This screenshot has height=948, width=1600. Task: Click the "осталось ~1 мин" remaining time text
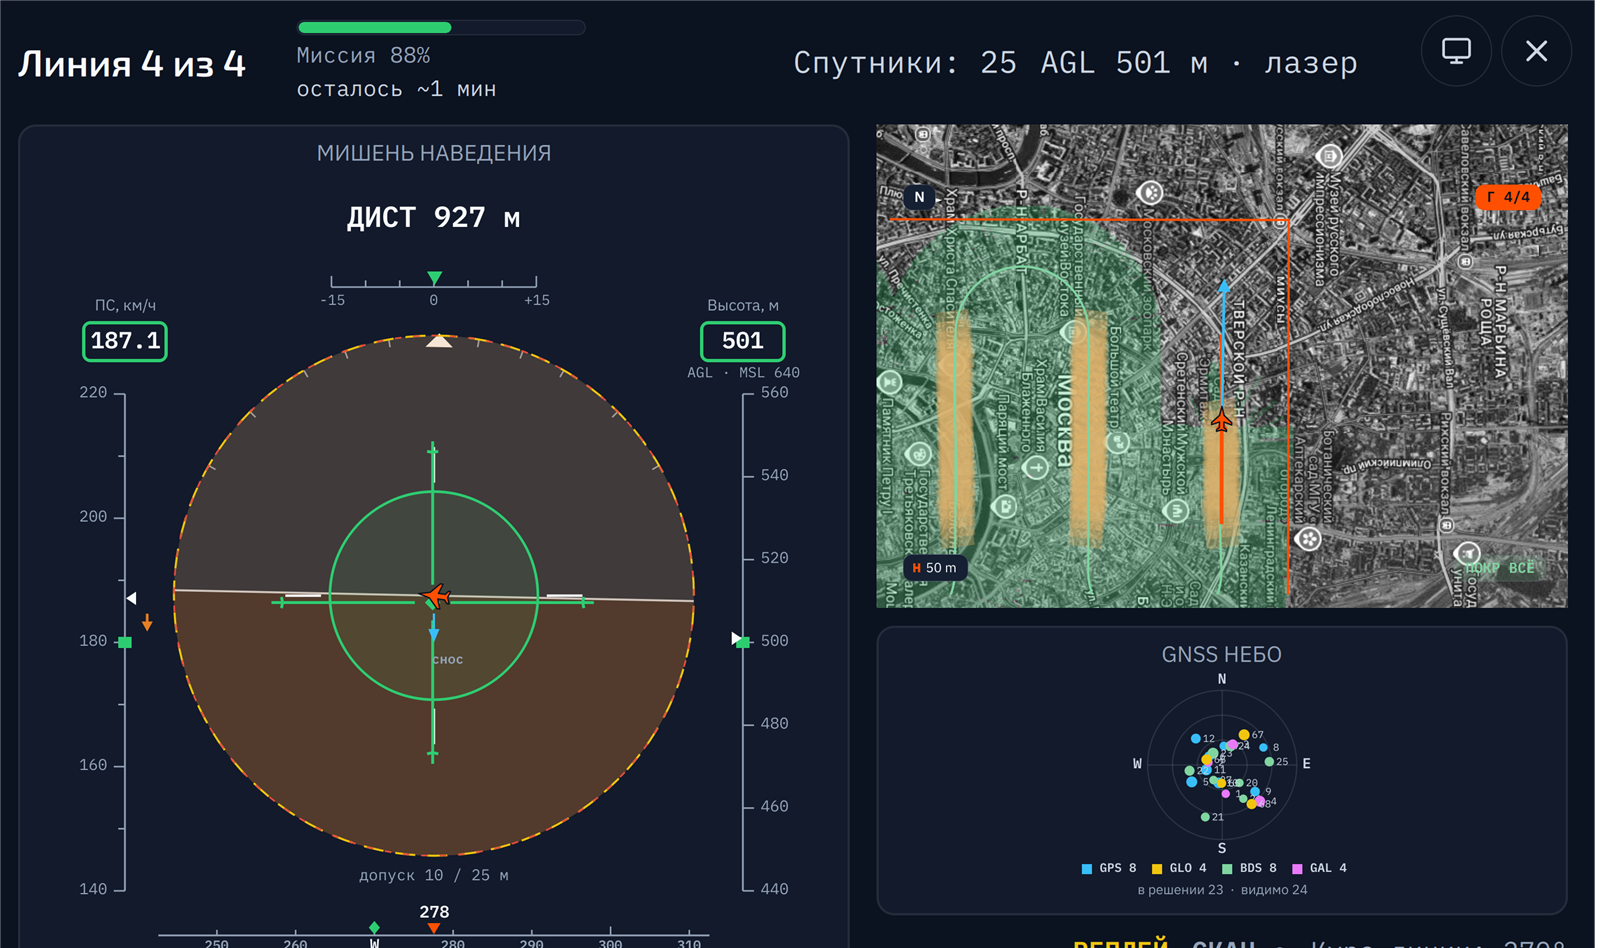tap(396, 89)
